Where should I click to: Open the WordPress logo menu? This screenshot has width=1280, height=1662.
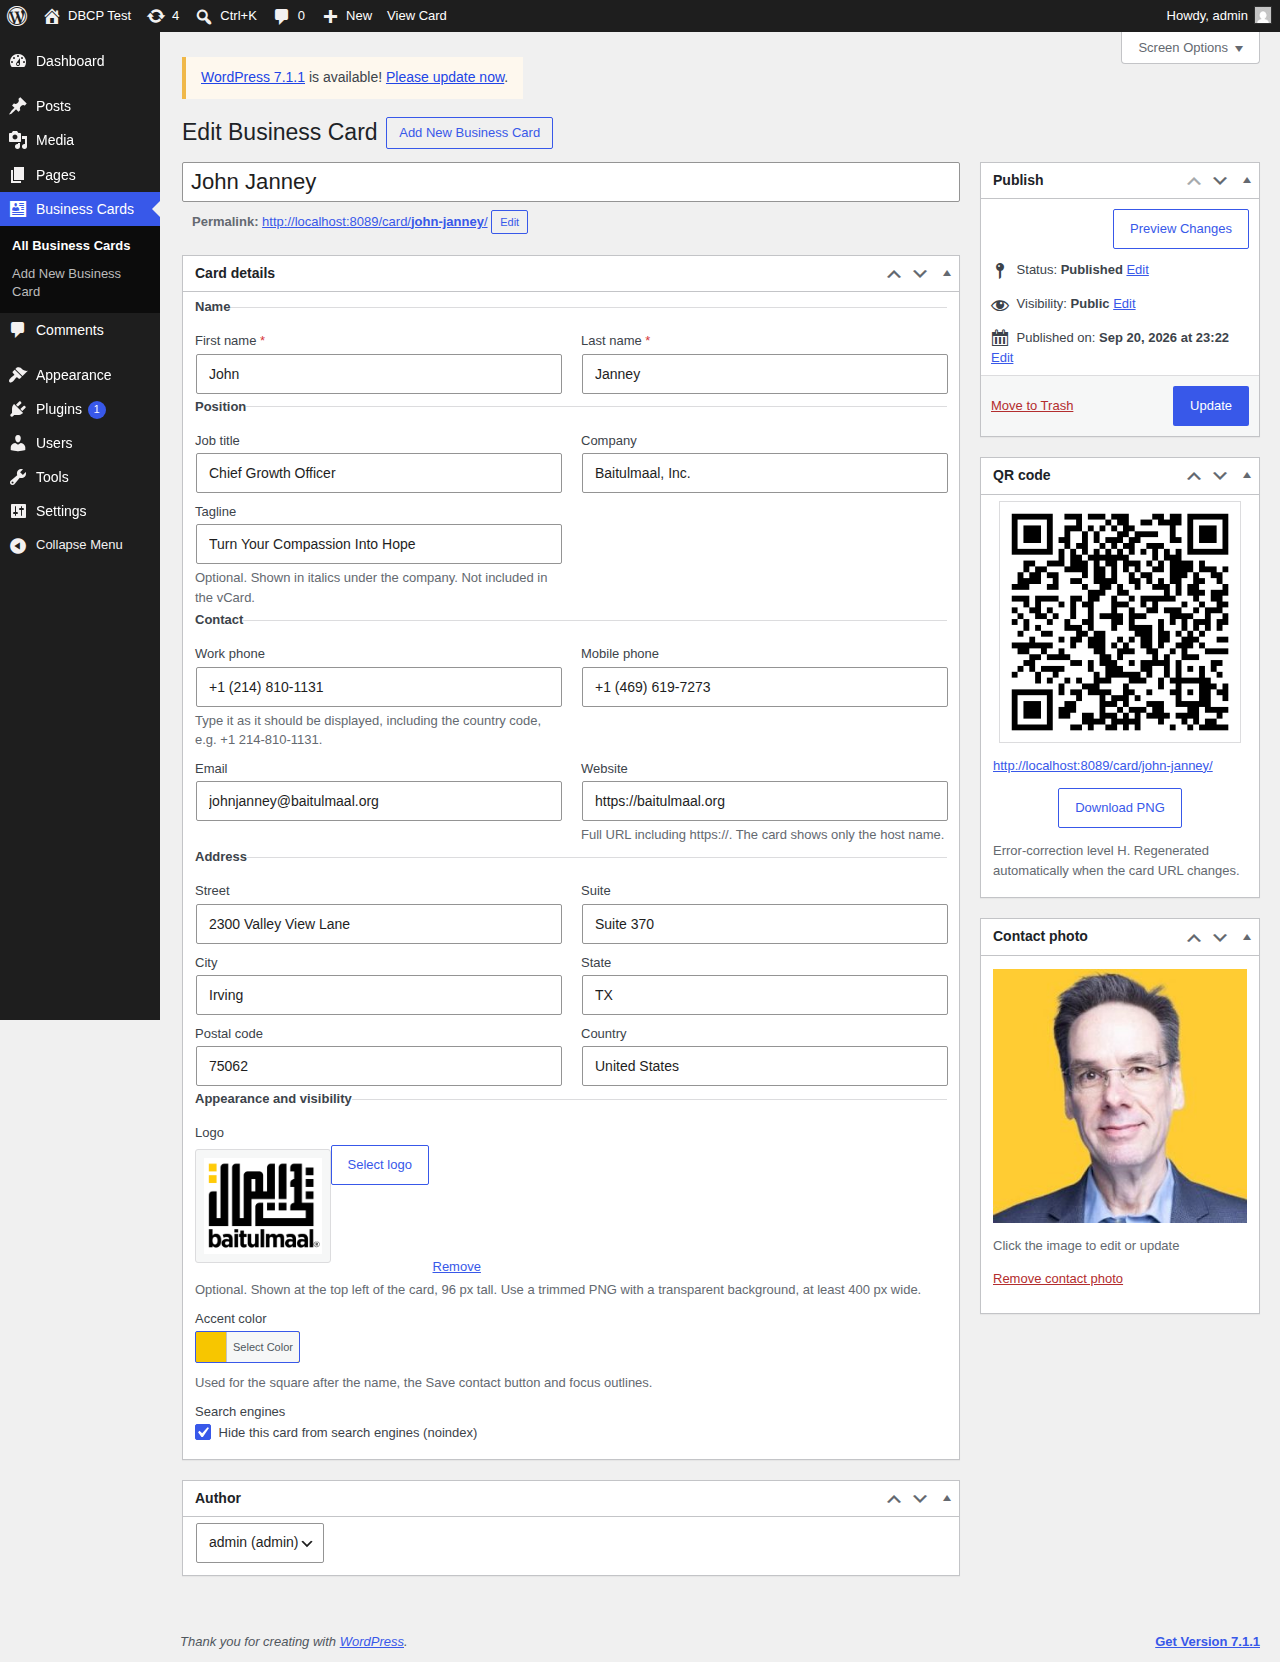coord(17,16)
